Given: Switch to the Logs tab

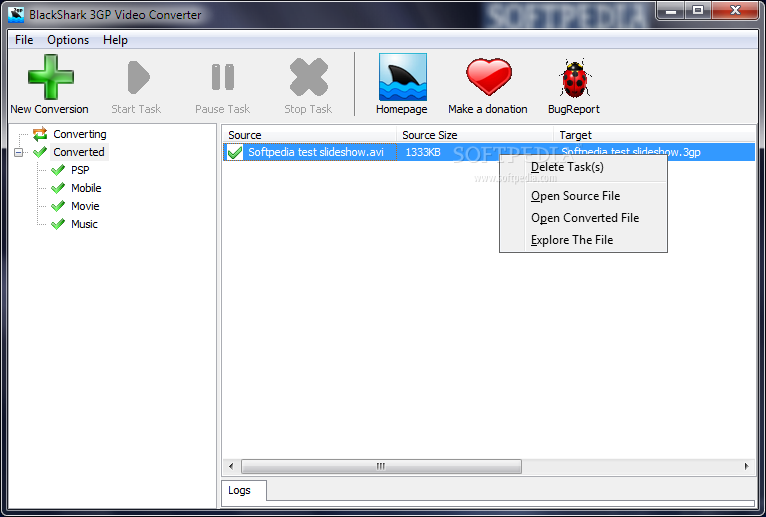Looking at the screenshot, I should (244, 491).
